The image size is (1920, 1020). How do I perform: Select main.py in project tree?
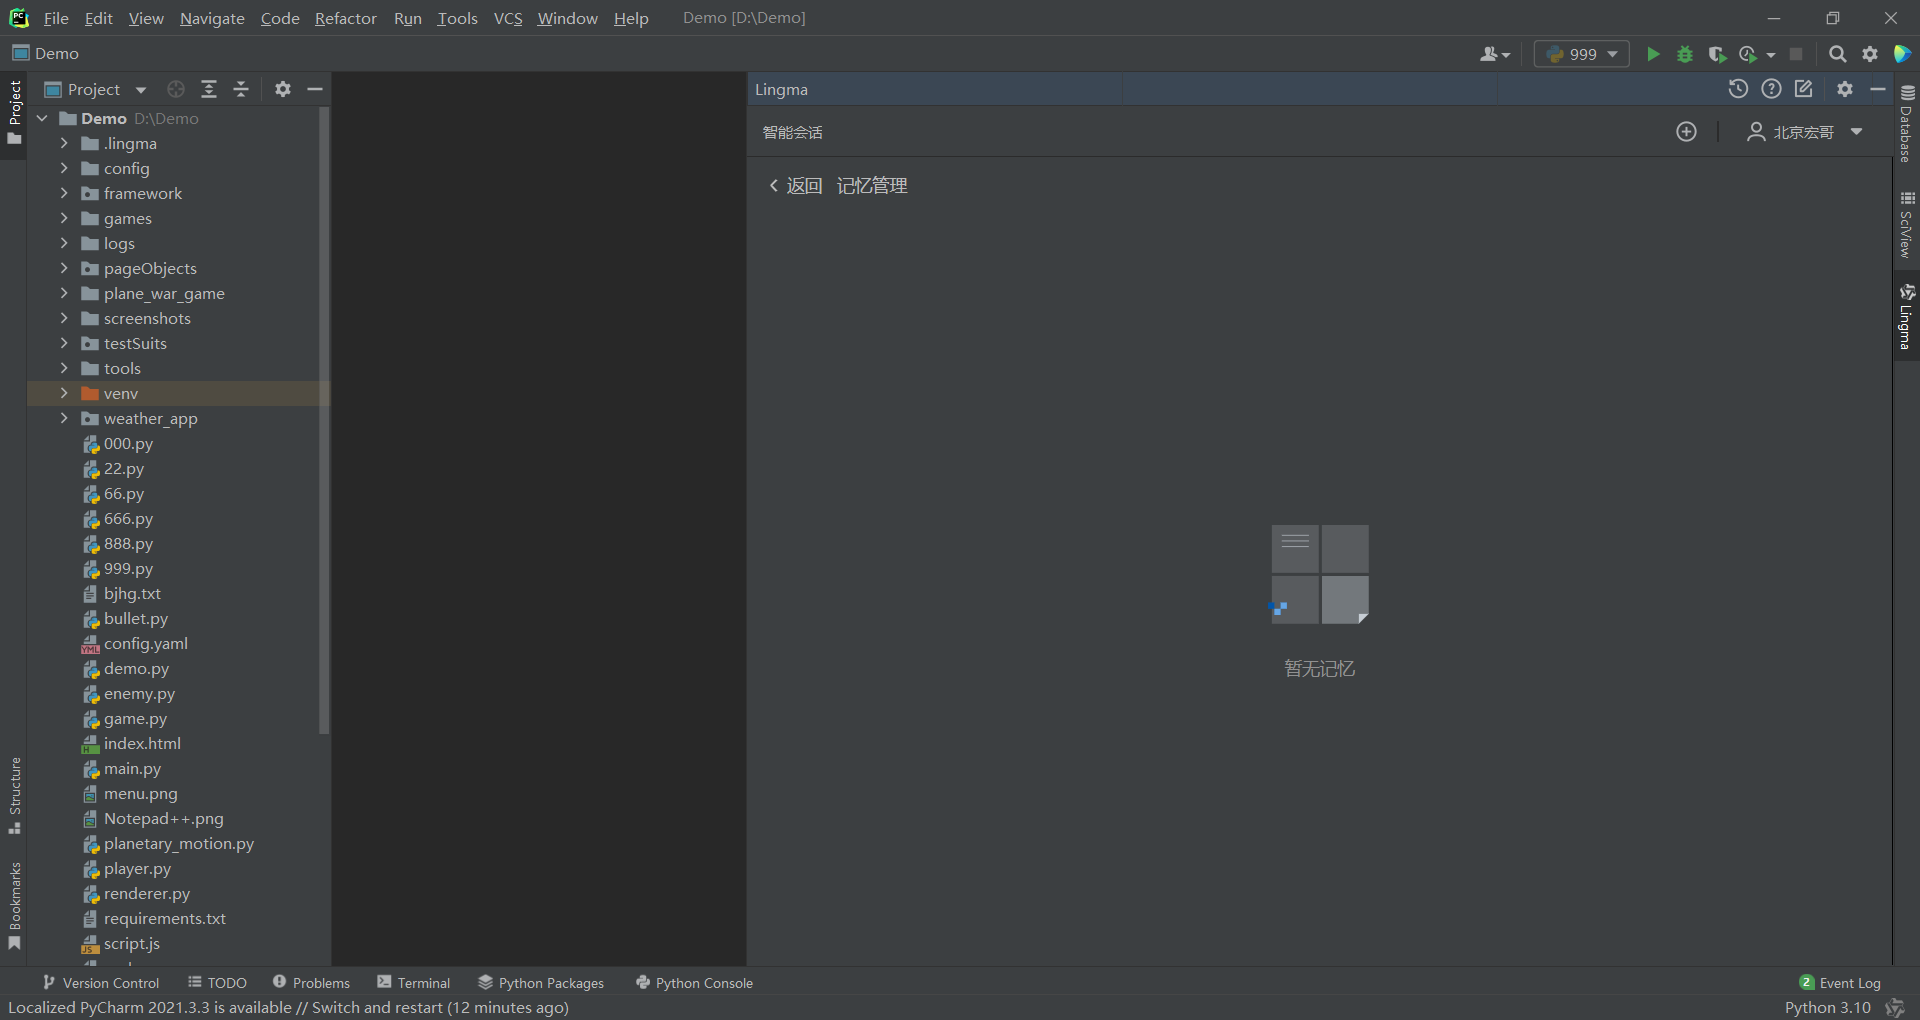[132, 769]
